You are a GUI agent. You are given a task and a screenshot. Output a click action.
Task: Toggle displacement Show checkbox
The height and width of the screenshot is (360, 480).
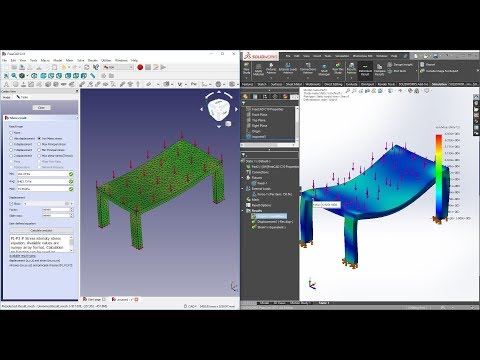click(11, 203)
